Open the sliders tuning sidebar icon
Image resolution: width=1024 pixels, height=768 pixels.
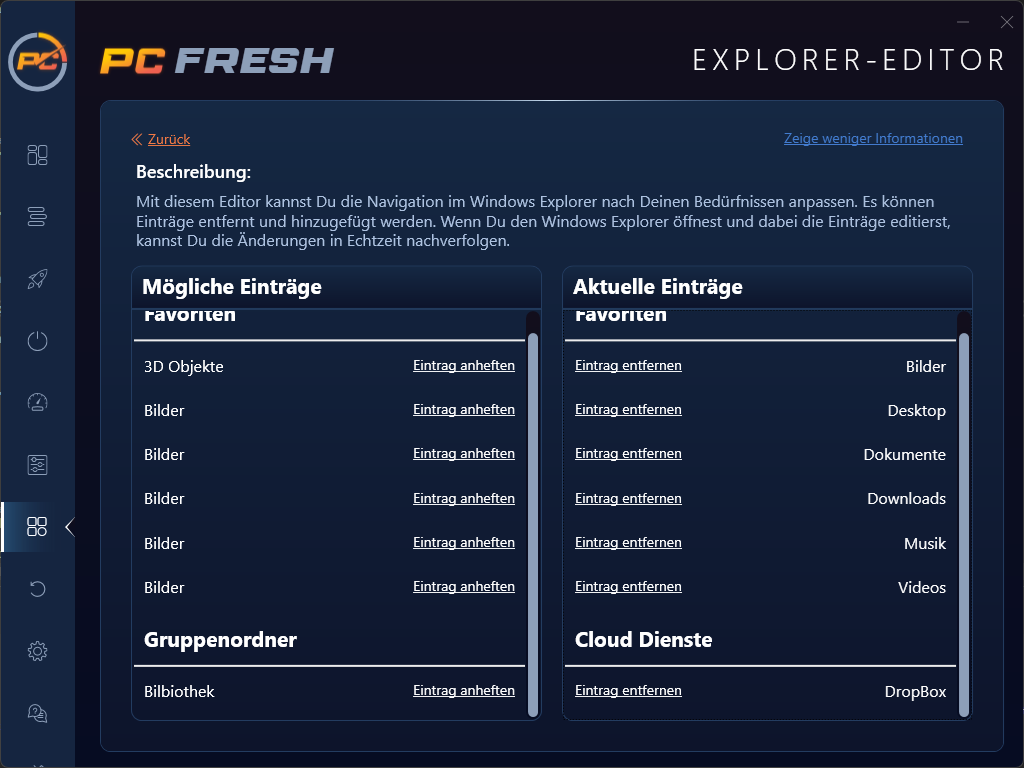click(x=37, y=465)
